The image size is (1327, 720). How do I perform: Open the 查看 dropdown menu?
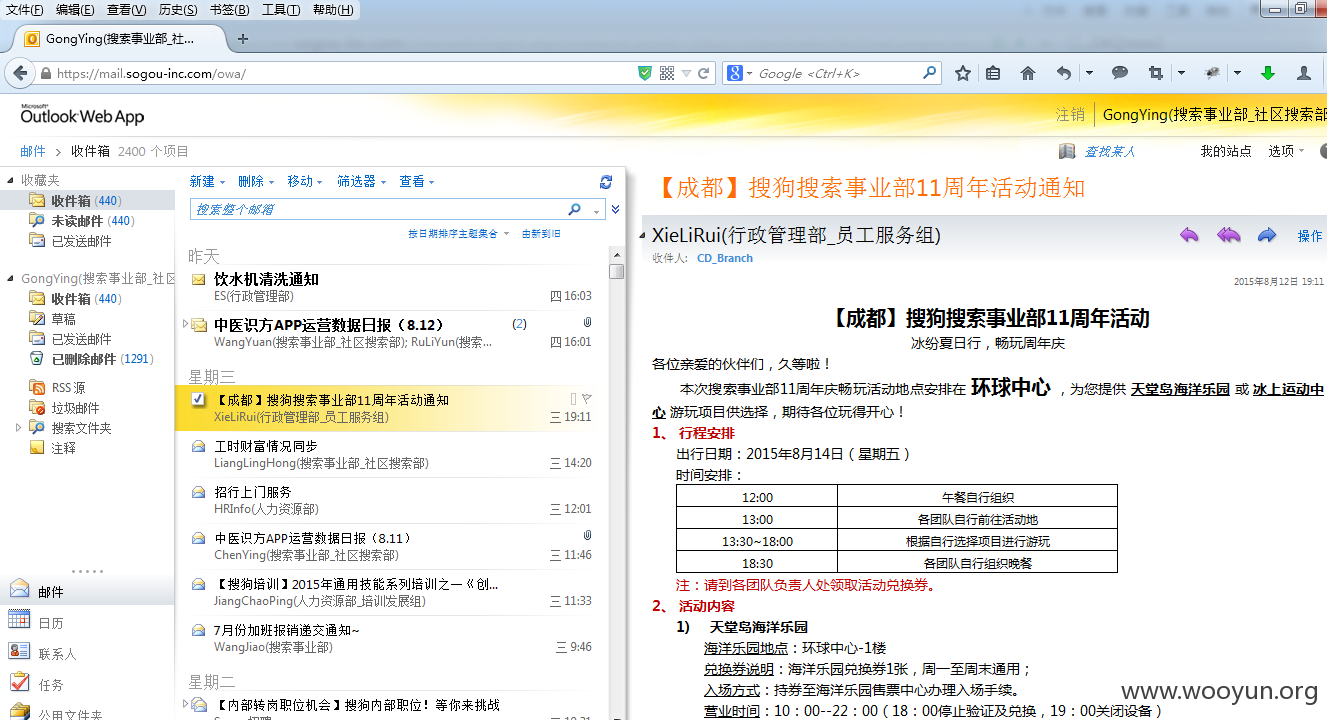click(x=417, y=181)
